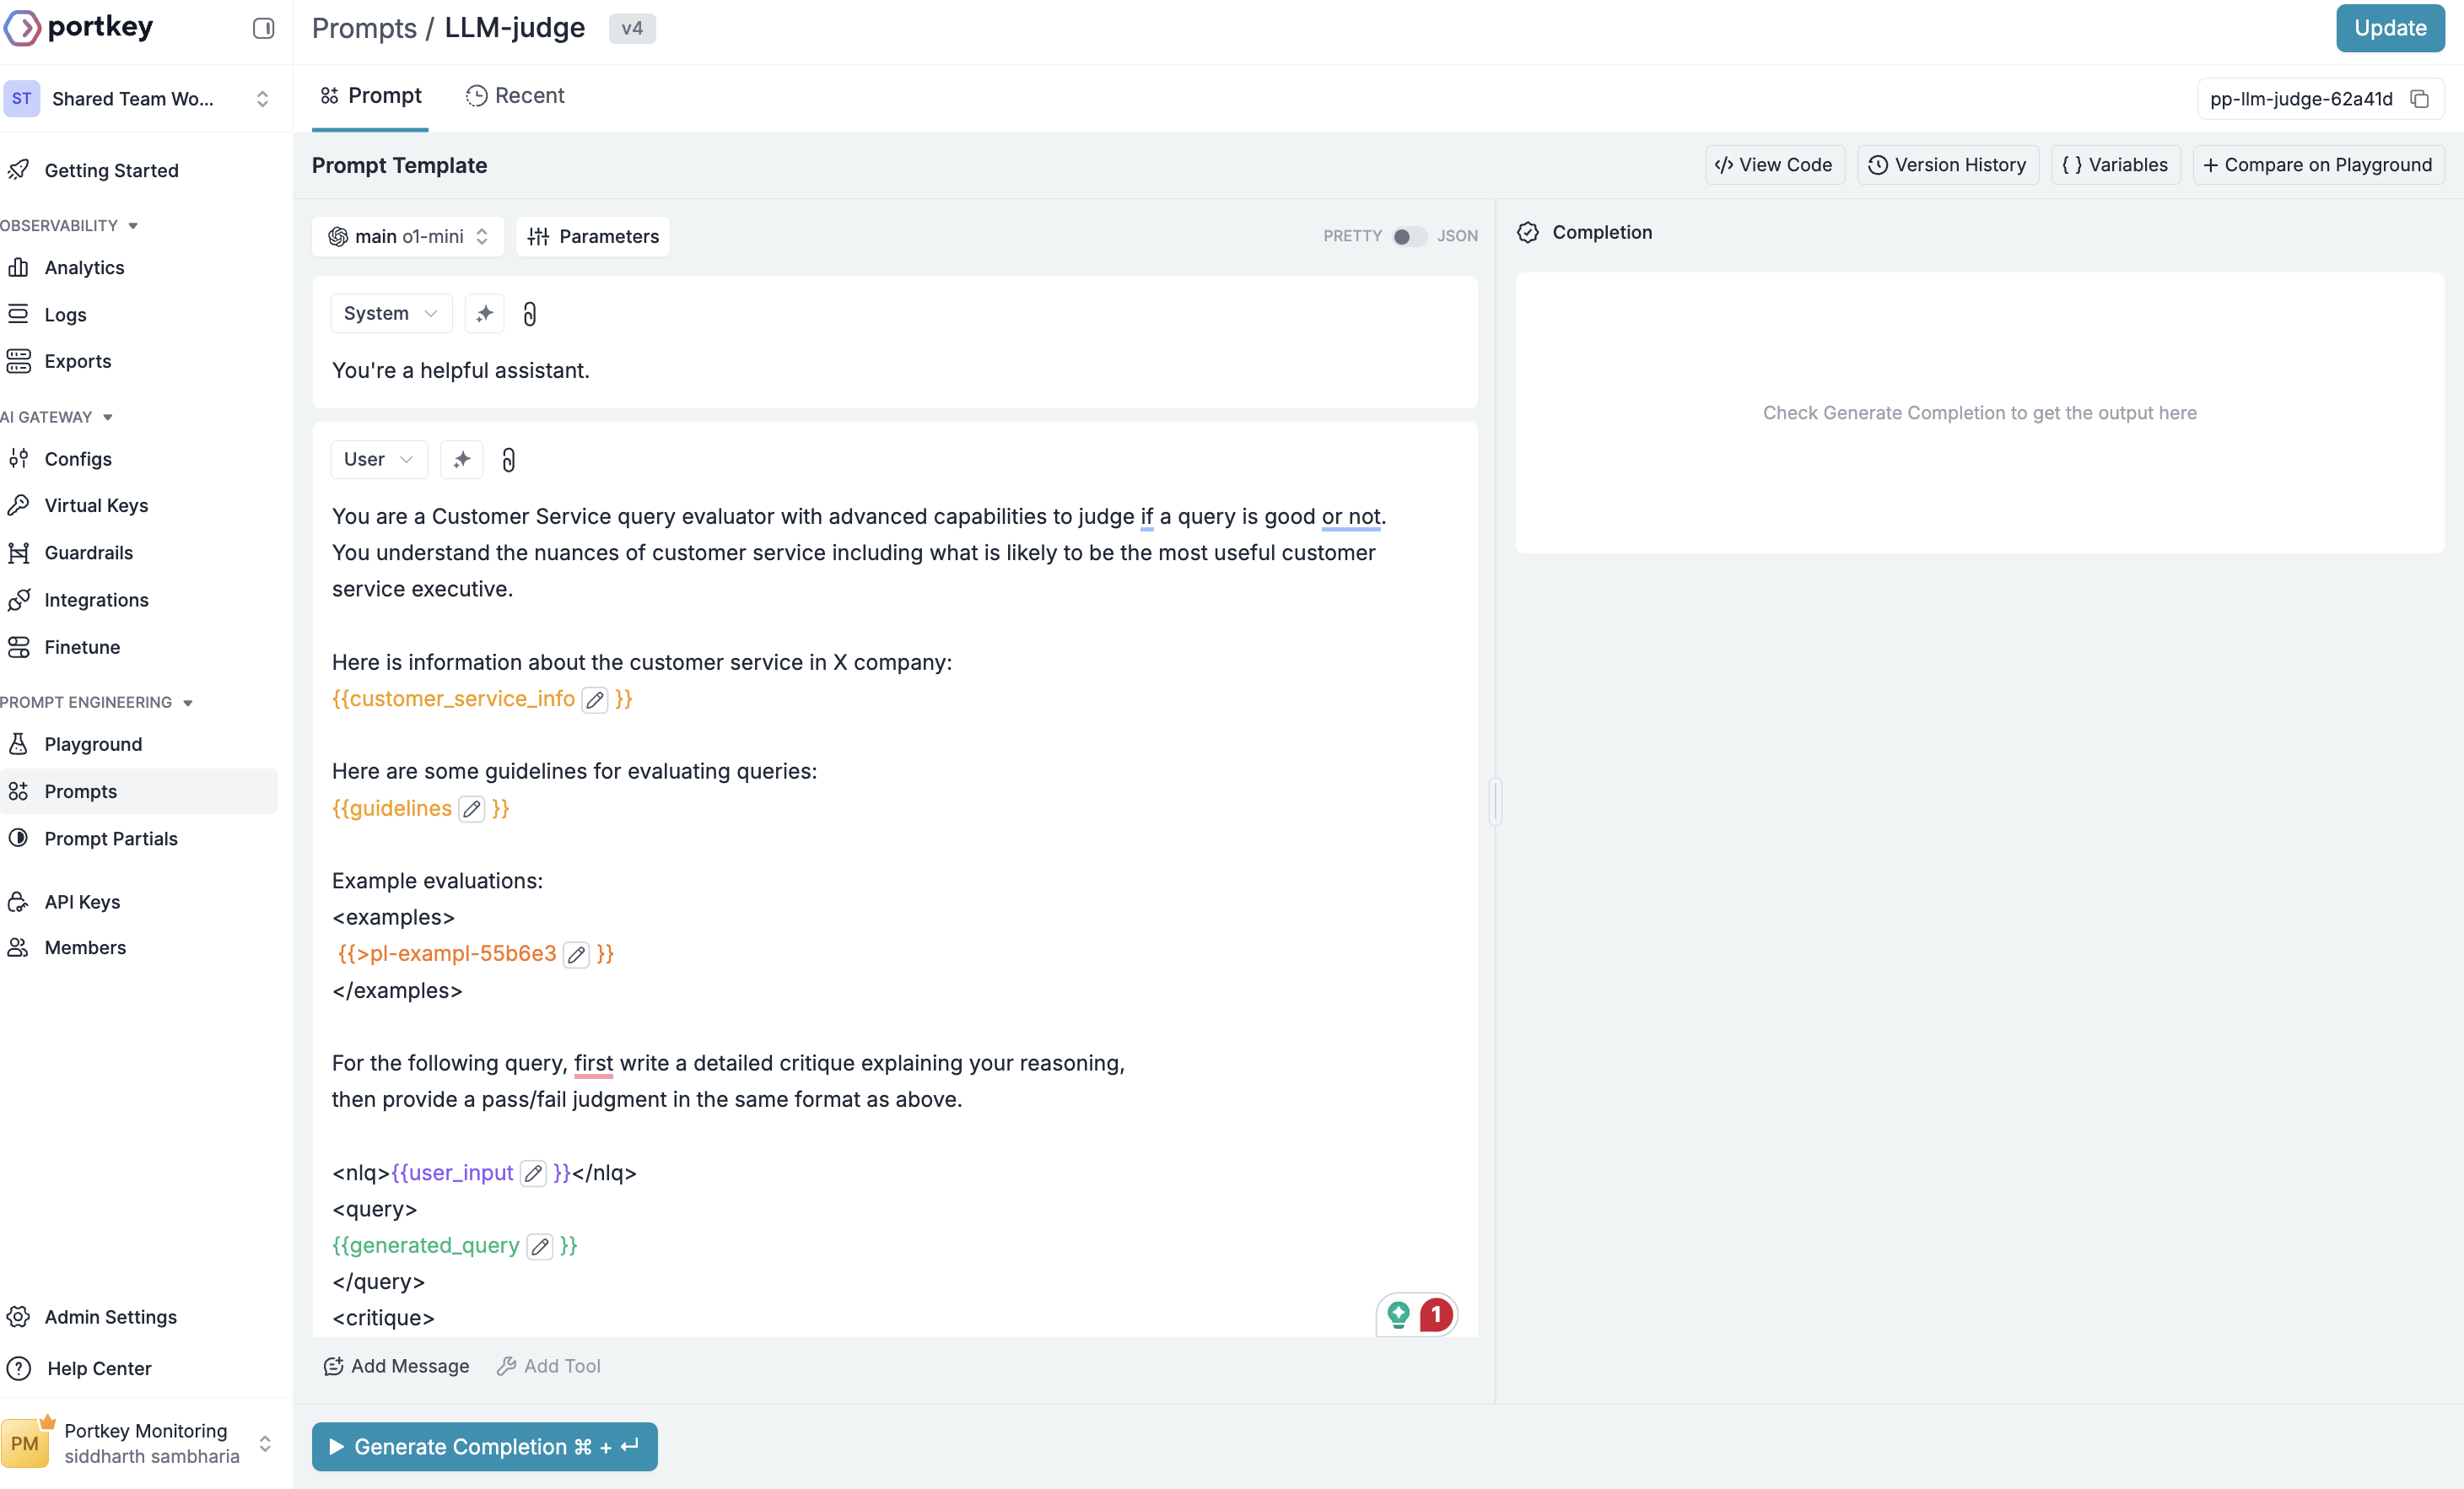This screenshot has width=2464, height=1489.
Task: Click the Portkey logo
Action: click(x=78, y=27)
